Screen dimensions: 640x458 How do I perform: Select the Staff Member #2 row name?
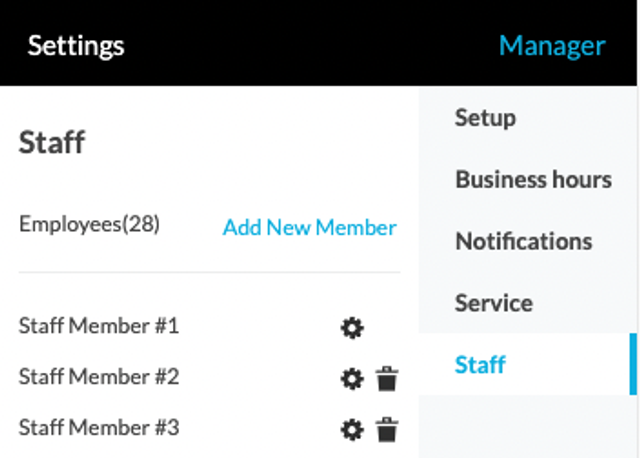99,376
